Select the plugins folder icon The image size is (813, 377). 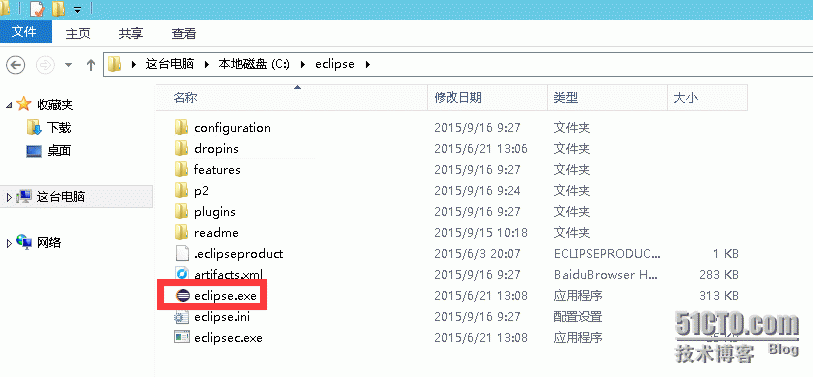(181, 211)
